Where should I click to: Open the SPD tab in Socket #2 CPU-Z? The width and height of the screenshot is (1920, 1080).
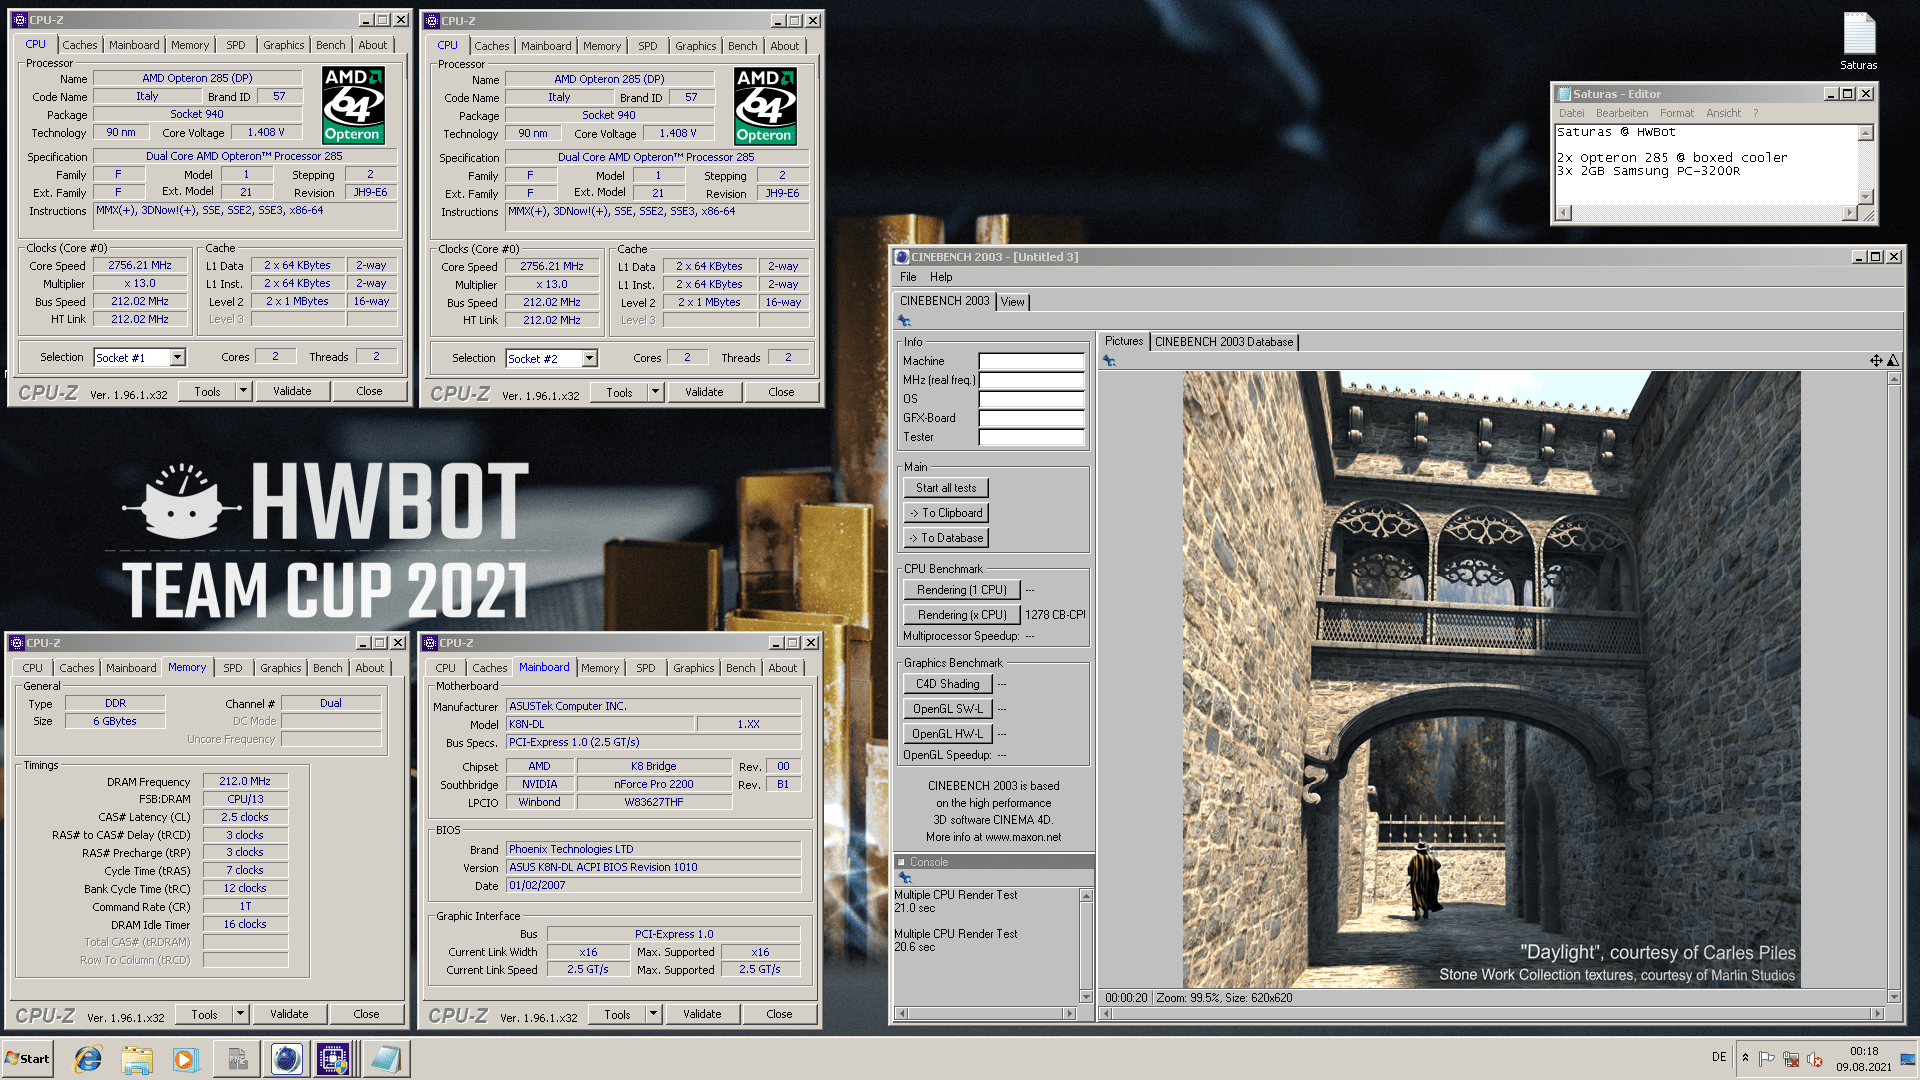(x=648, y=46)
